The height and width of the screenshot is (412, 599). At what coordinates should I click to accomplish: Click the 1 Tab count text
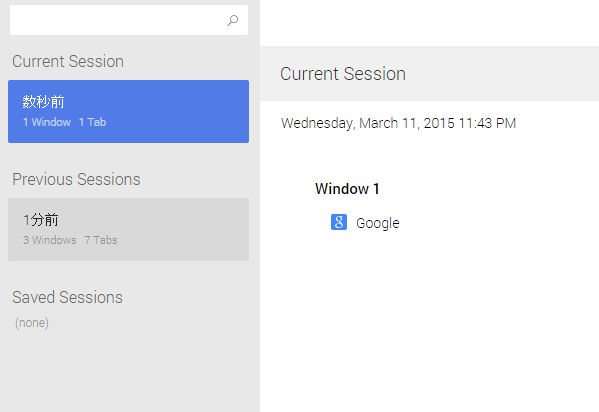pyautogui.click(x=92, y=122)
